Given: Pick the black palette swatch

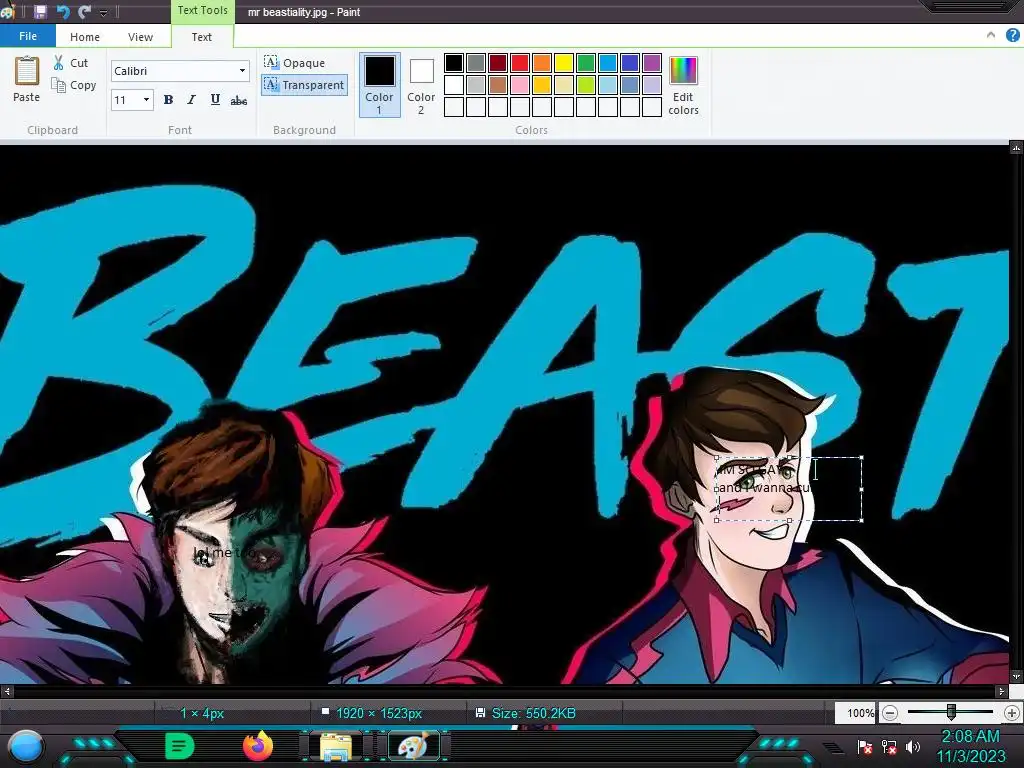Looking at the screenshot, I should 454,63.
